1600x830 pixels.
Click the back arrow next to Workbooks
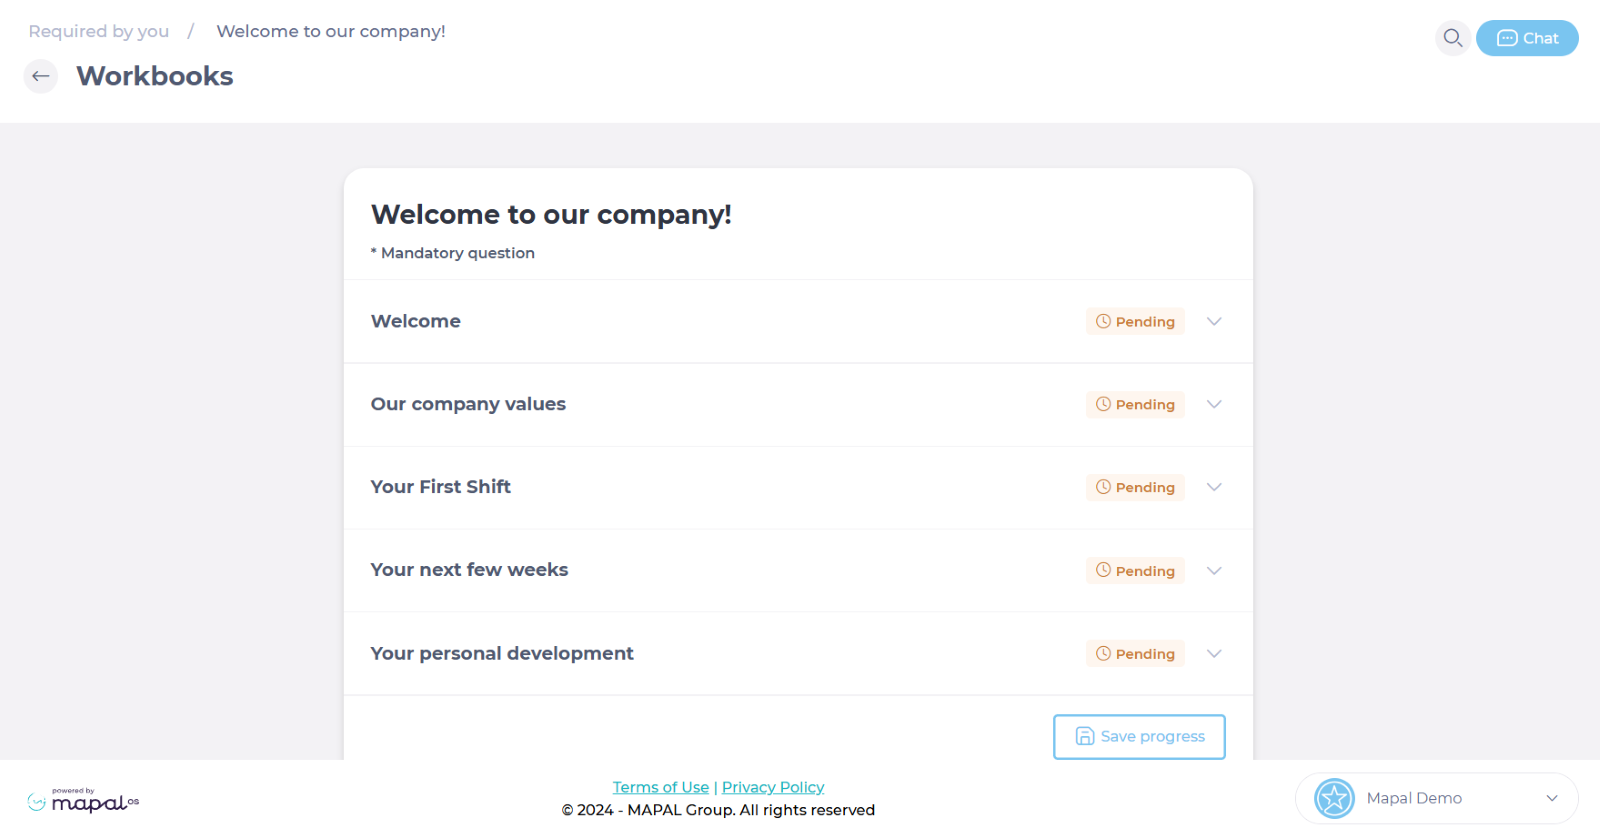pos(41,76)
